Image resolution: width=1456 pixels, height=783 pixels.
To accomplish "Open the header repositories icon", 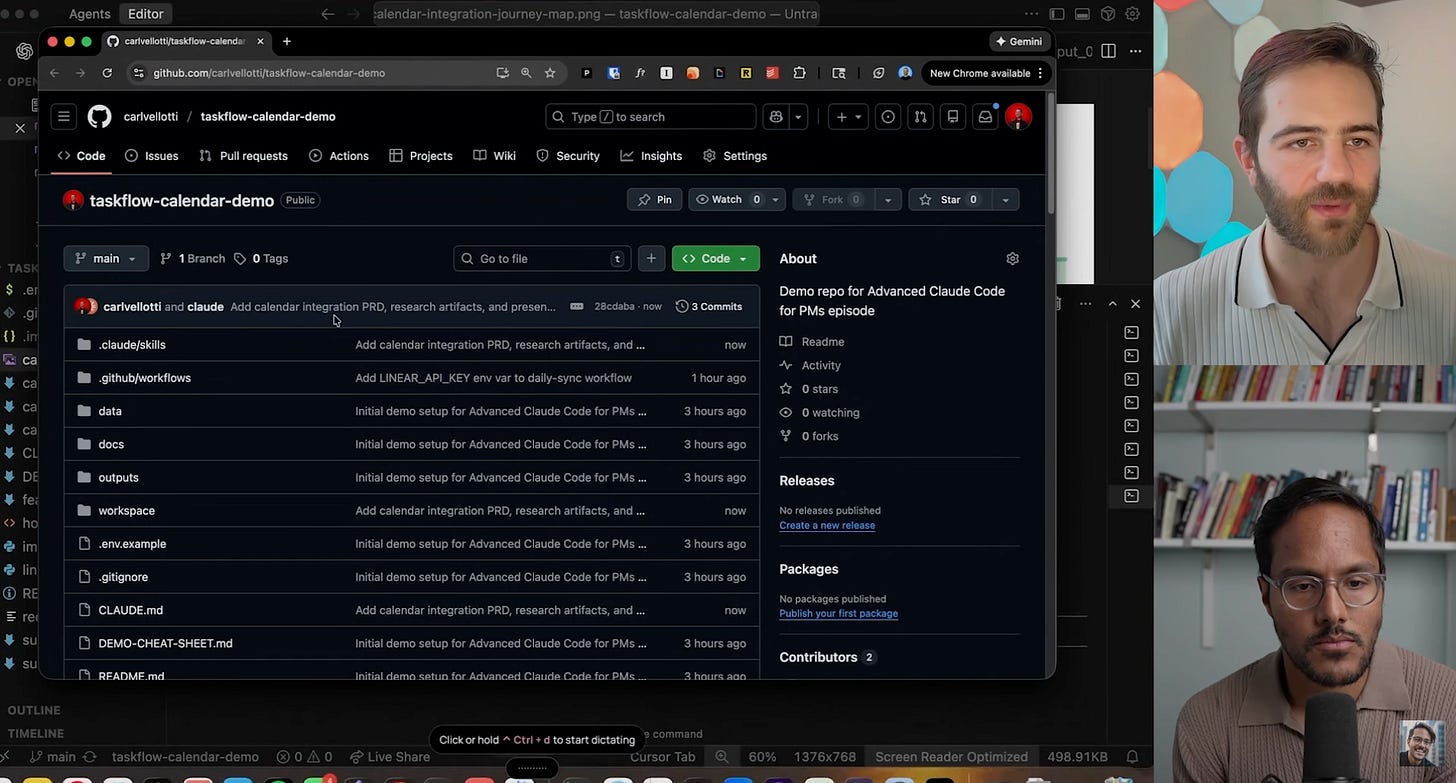I will [x=953, y=117].
